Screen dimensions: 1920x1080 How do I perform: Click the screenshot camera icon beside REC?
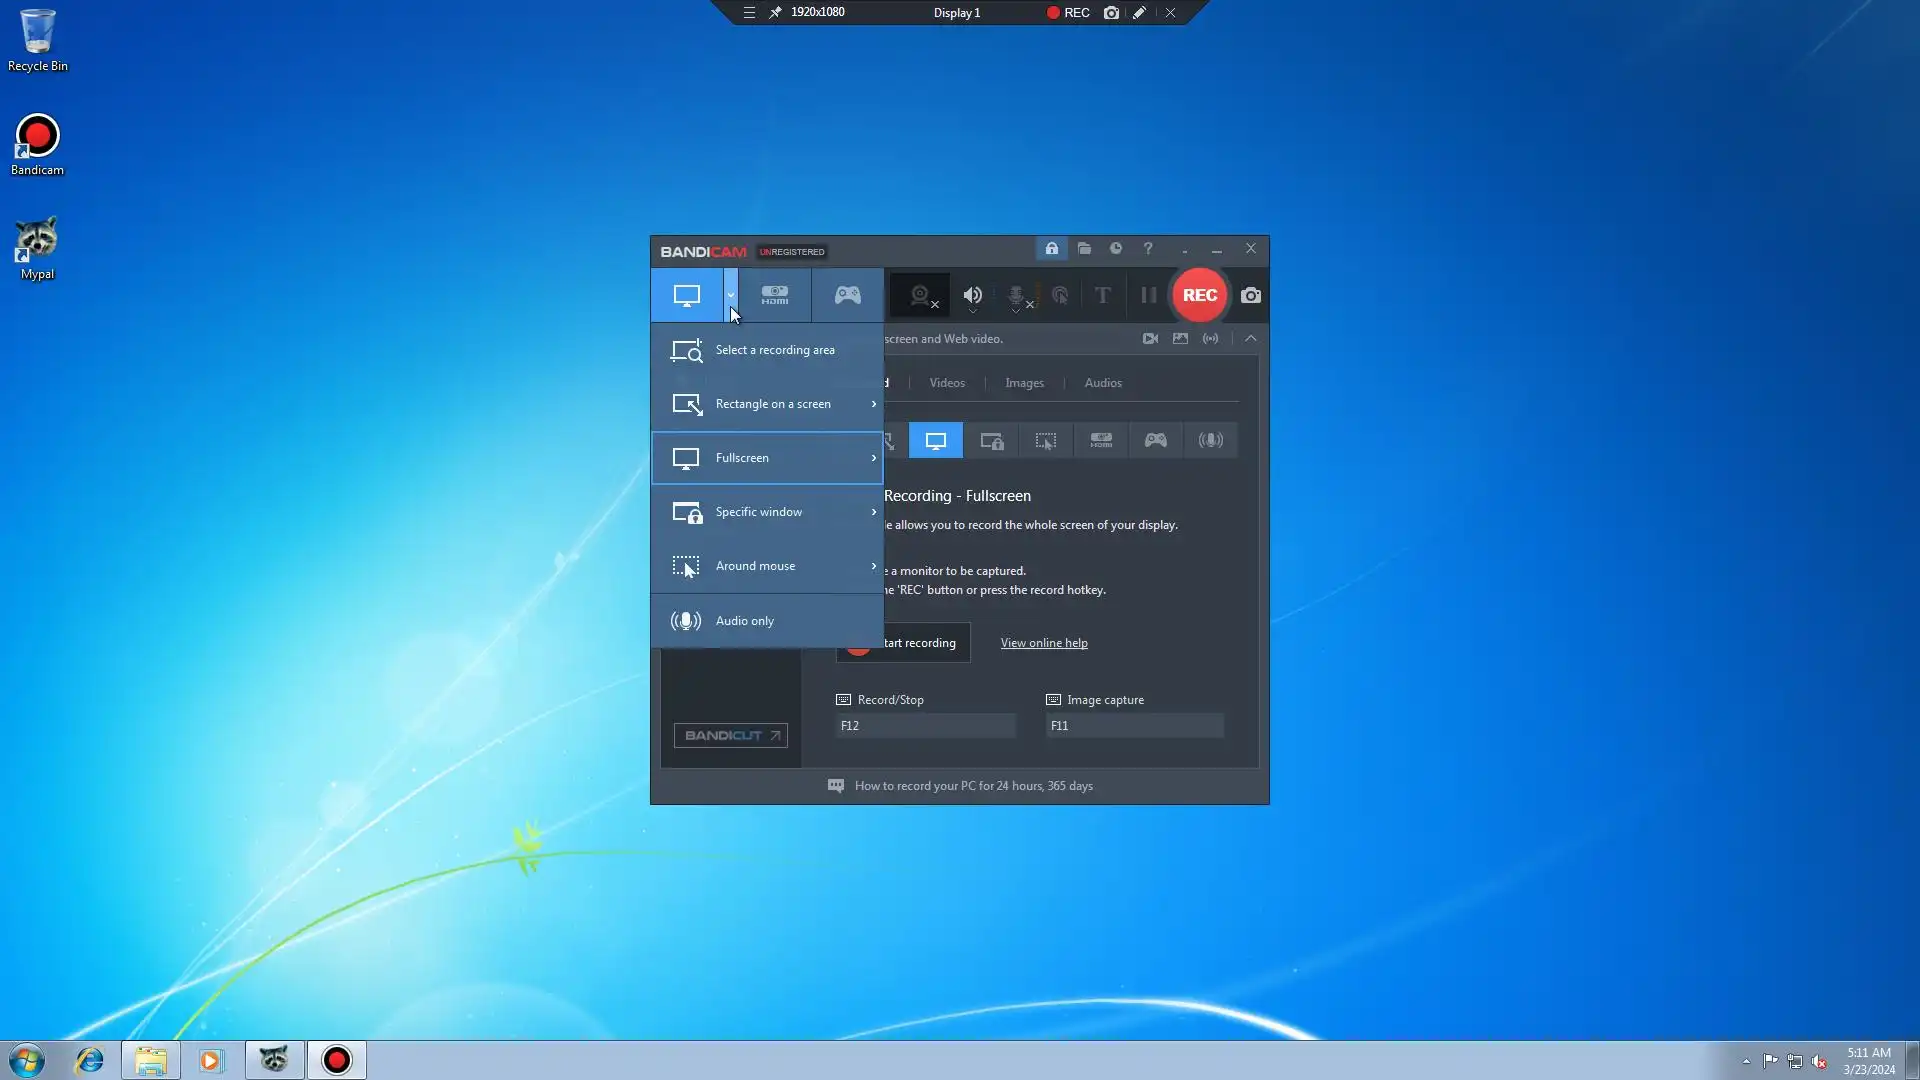point(1250,295)
